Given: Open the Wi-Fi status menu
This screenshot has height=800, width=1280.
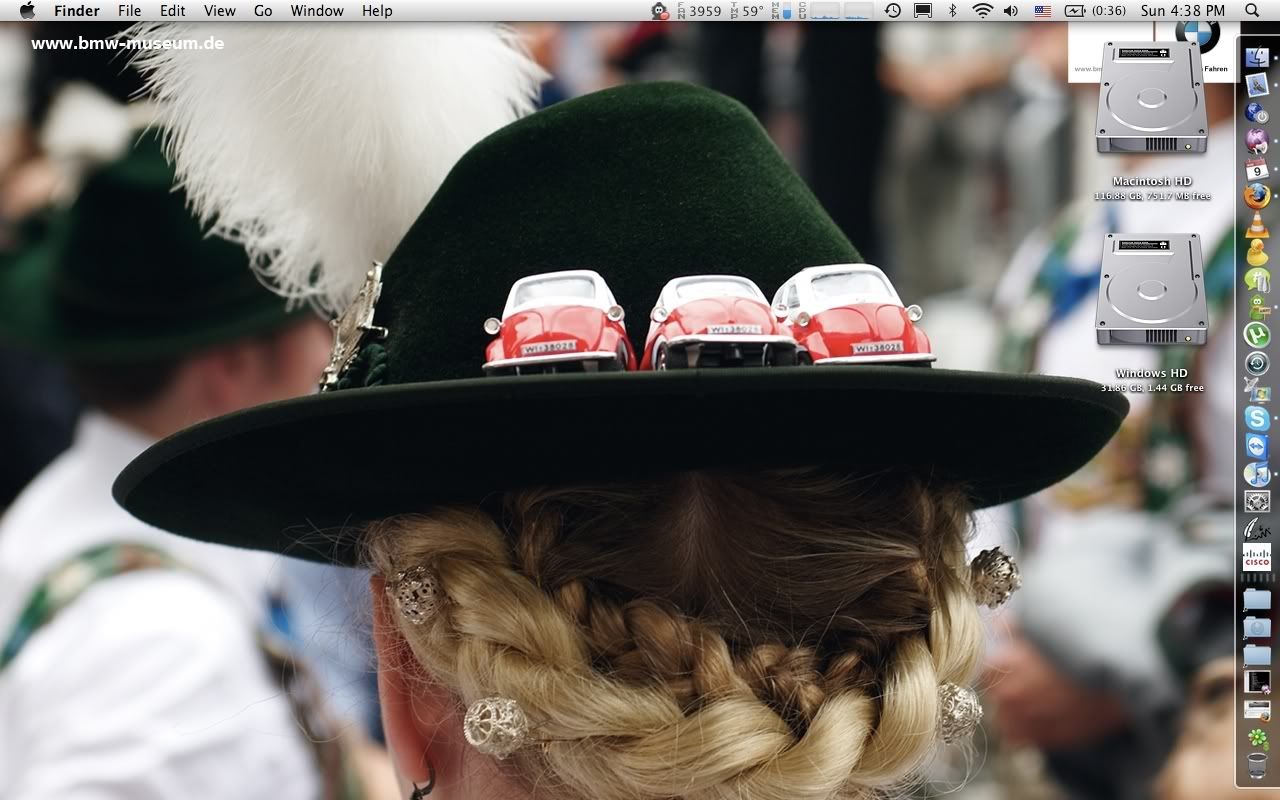Looking at the screenshot, I should [x=983, y=11].
